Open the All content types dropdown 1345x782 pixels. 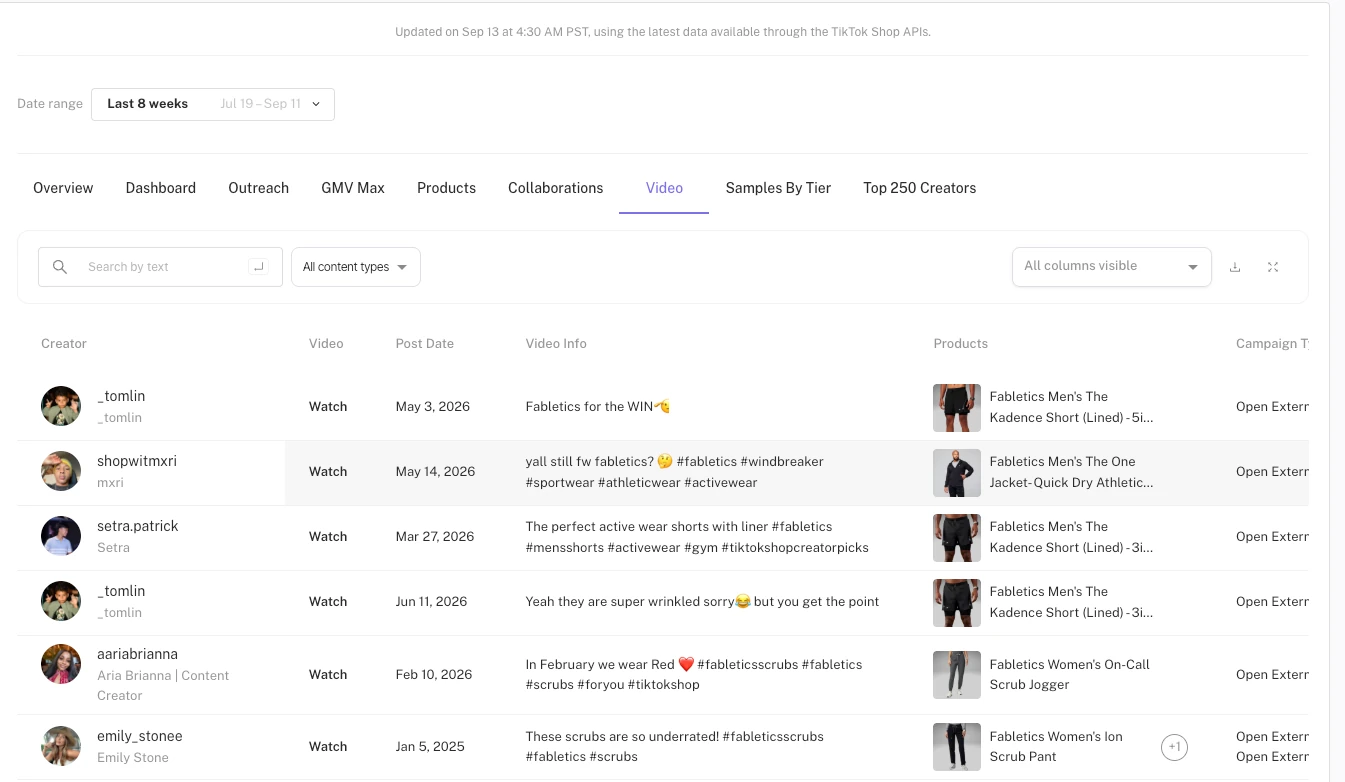pyautogui.click(x=356, y=267)
